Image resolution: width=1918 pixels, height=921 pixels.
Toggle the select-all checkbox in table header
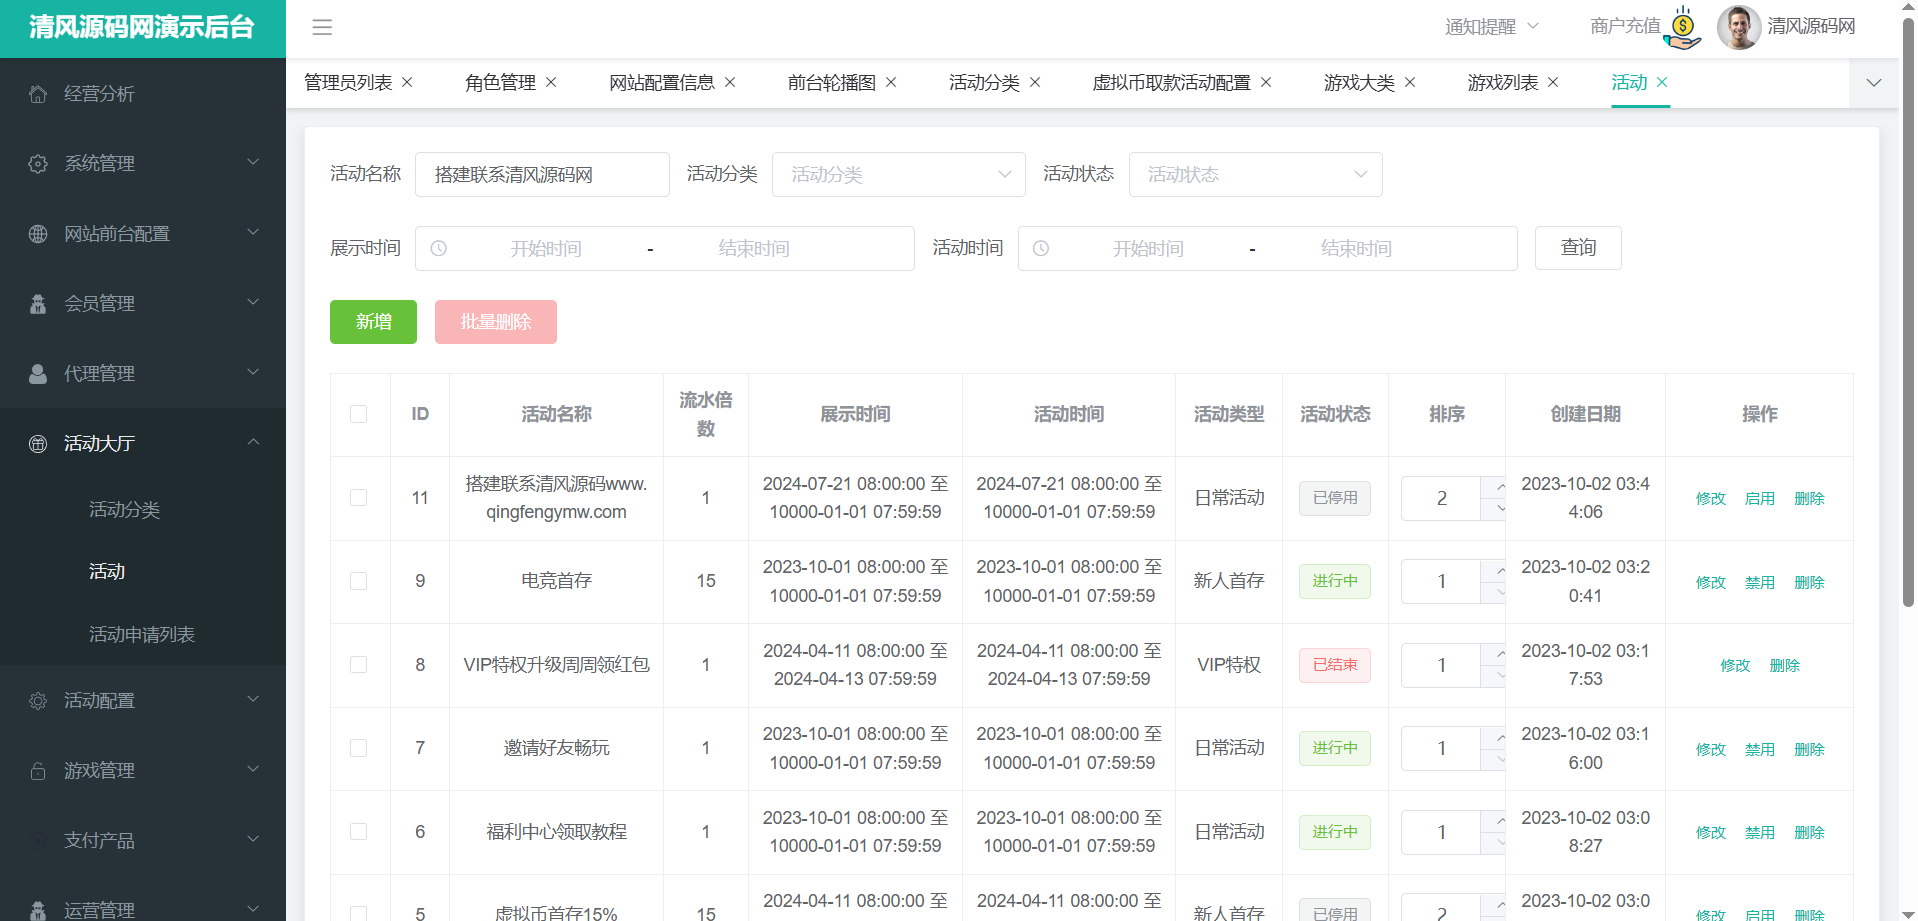pyautogui.click(x=359, y=414)
